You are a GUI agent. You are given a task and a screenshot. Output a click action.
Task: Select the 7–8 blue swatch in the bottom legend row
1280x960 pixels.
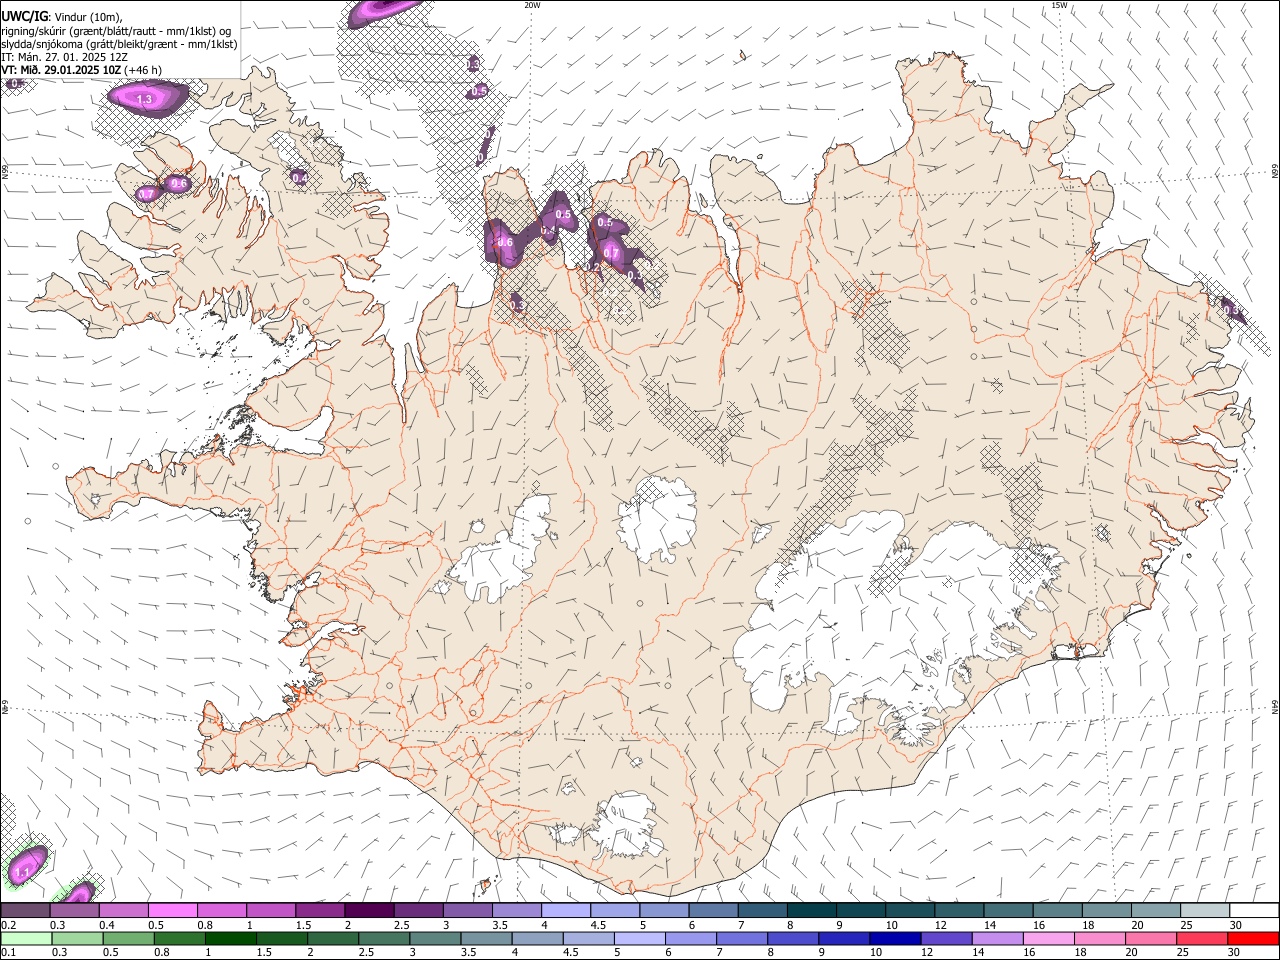click(x=742, y=938)
